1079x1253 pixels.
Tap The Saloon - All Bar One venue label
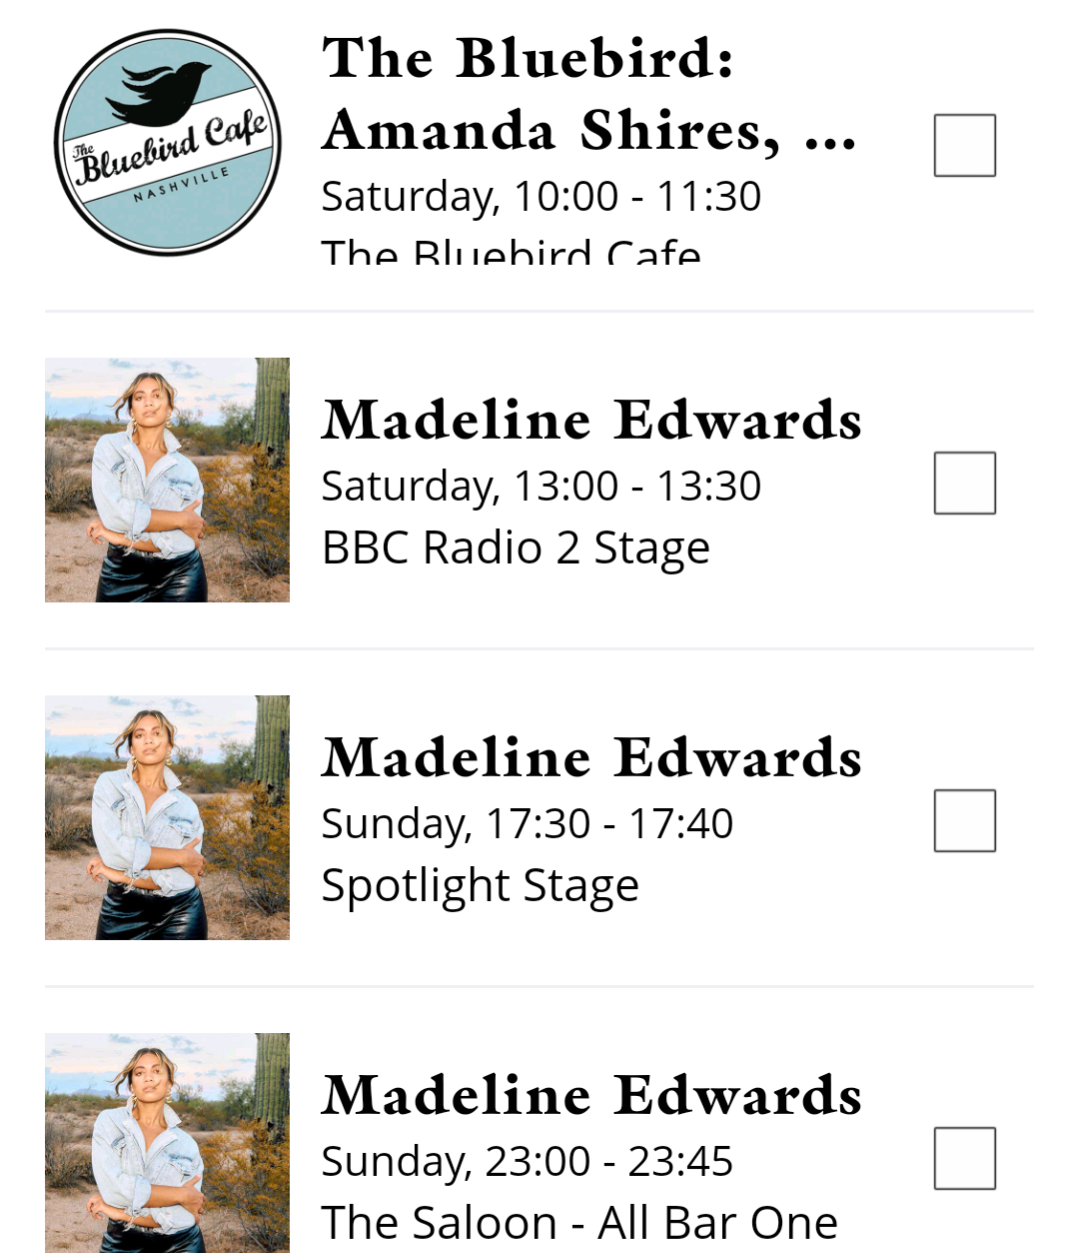coord(579,1224)
